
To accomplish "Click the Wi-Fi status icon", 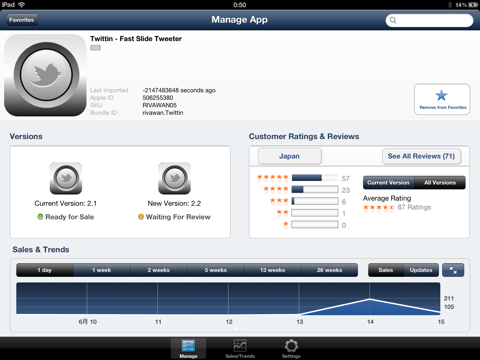I will tap(21, 4).
